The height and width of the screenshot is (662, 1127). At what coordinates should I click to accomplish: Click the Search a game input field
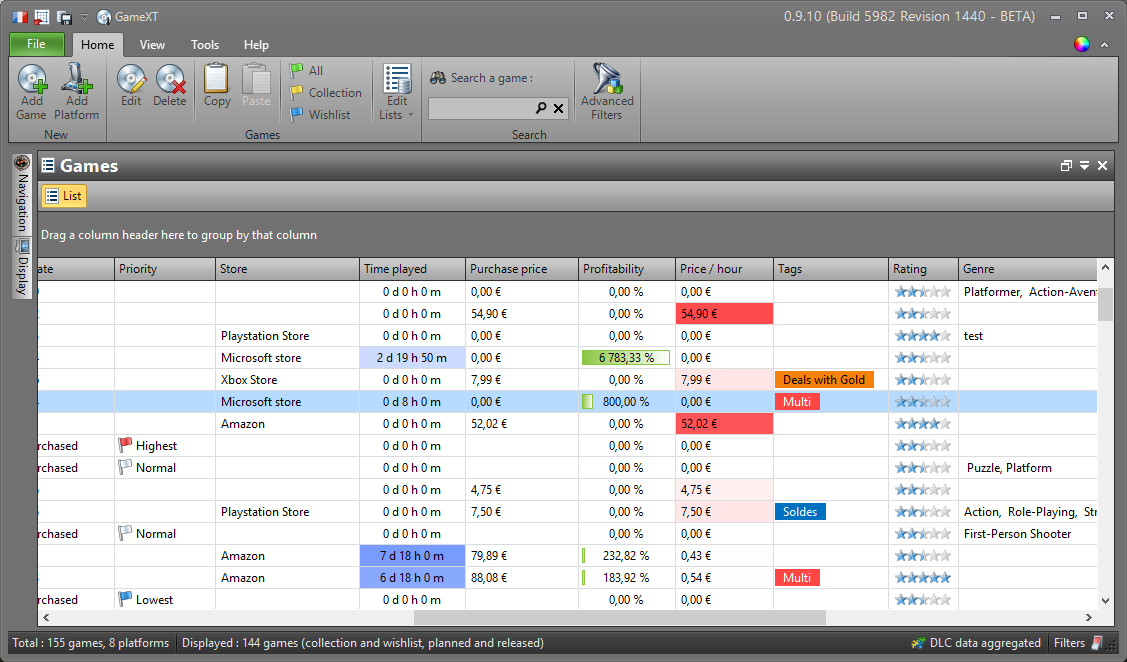click(481, 108)
